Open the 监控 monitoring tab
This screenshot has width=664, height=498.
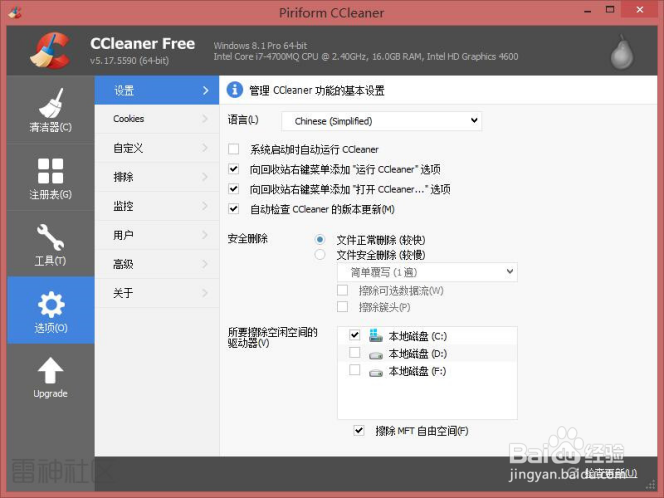pyautogui.click(x=157, y=206)
